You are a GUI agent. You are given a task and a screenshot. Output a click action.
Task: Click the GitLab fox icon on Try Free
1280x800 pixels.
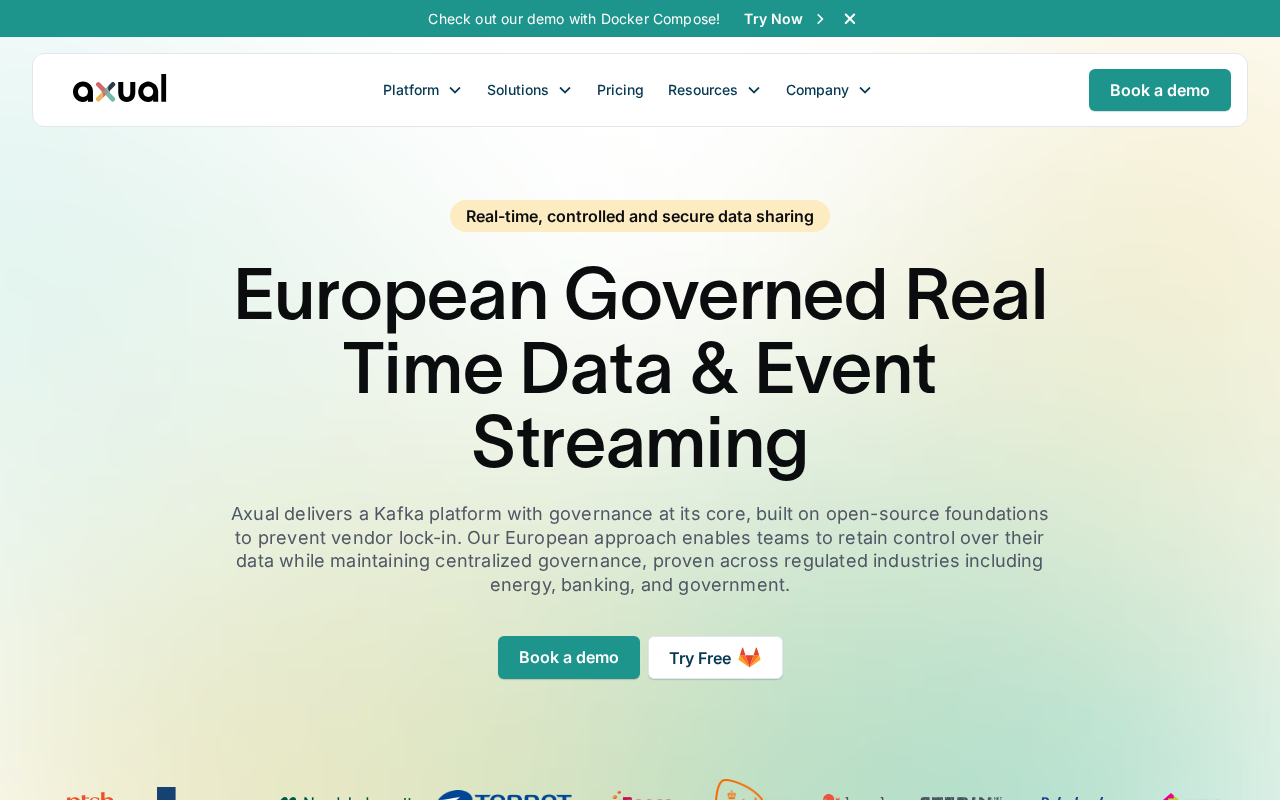[750, 658]
